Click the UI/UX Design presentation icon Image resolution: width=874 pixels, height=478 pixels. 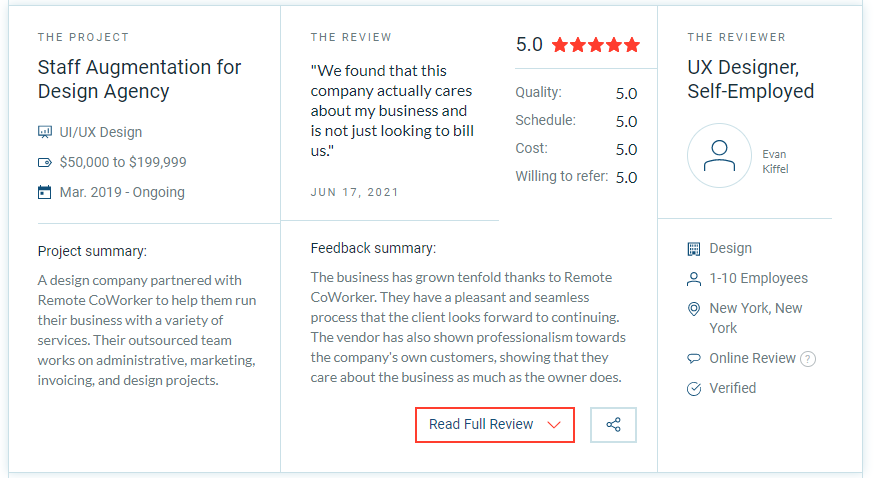pyautogui.click(x=45, y=132)
